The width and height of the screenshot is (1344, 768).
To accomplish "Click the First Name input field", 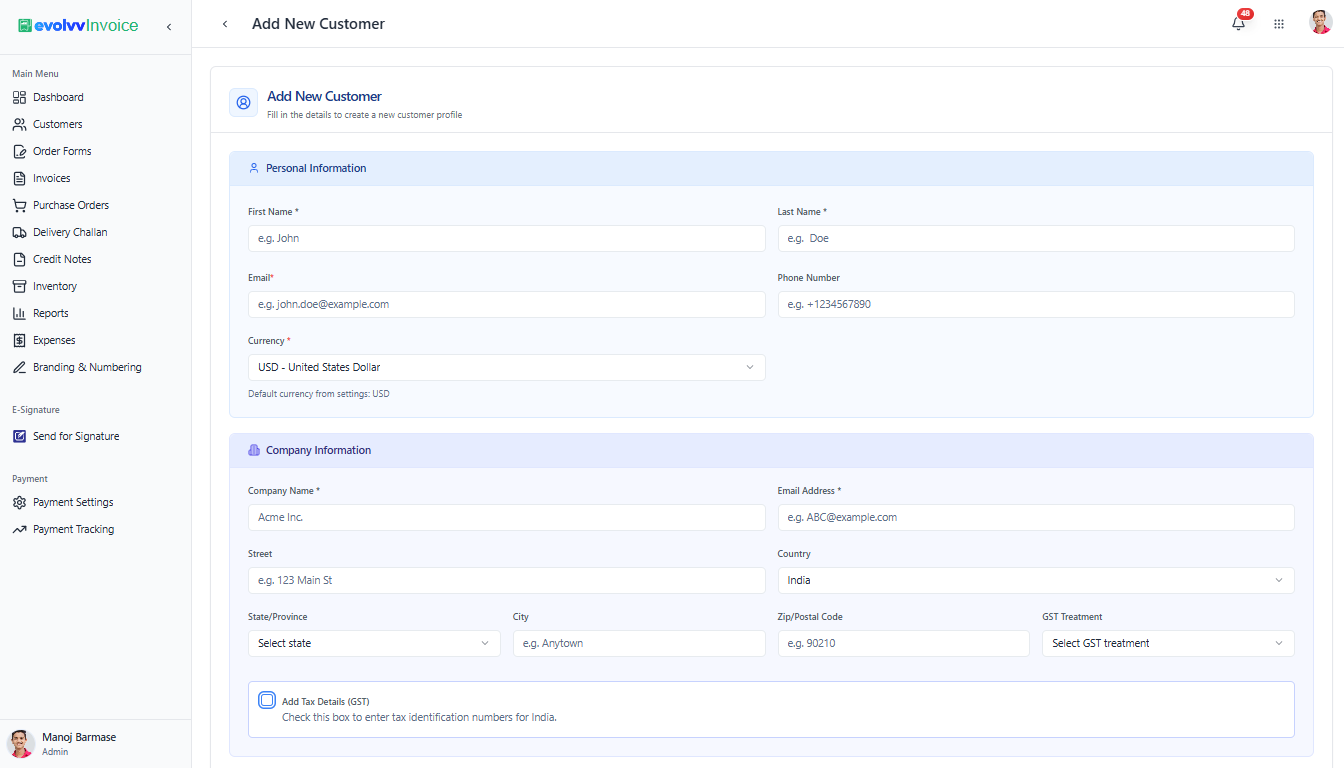I will pyautogui.click(x=506, y=238).
